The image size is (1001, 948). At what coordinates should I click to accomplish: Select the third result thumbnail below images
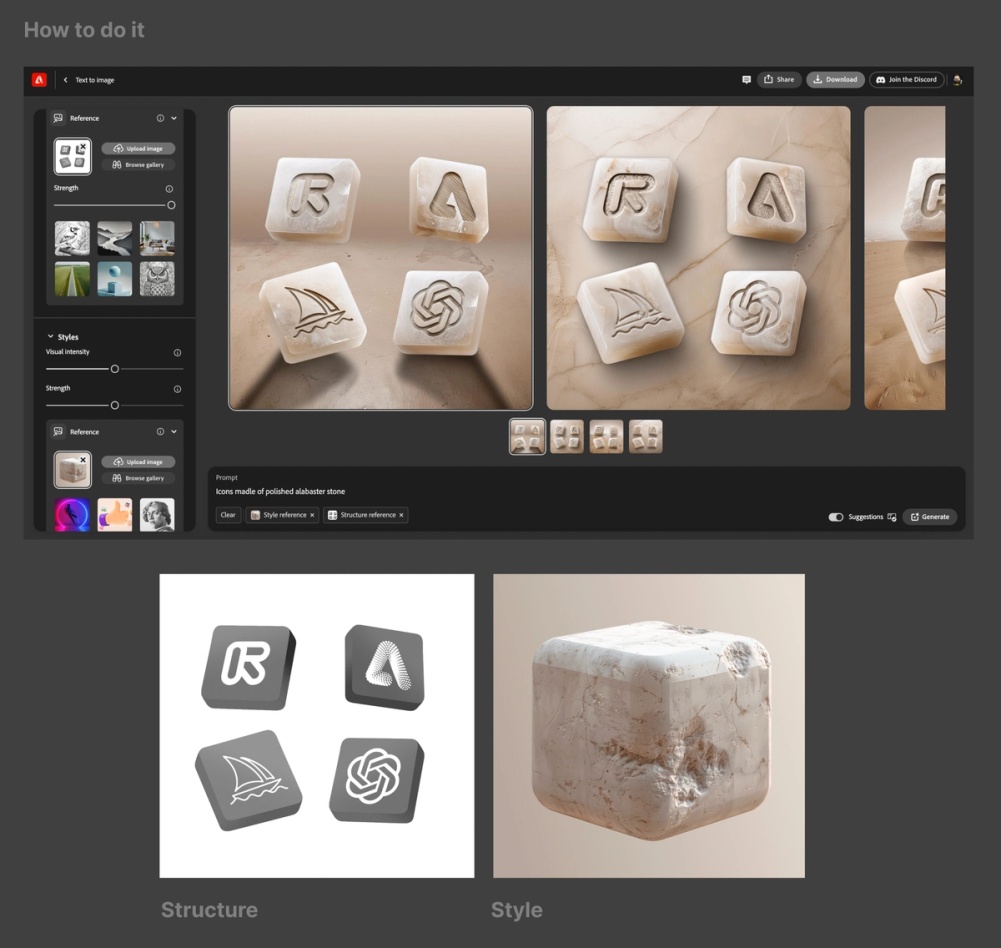606,437
